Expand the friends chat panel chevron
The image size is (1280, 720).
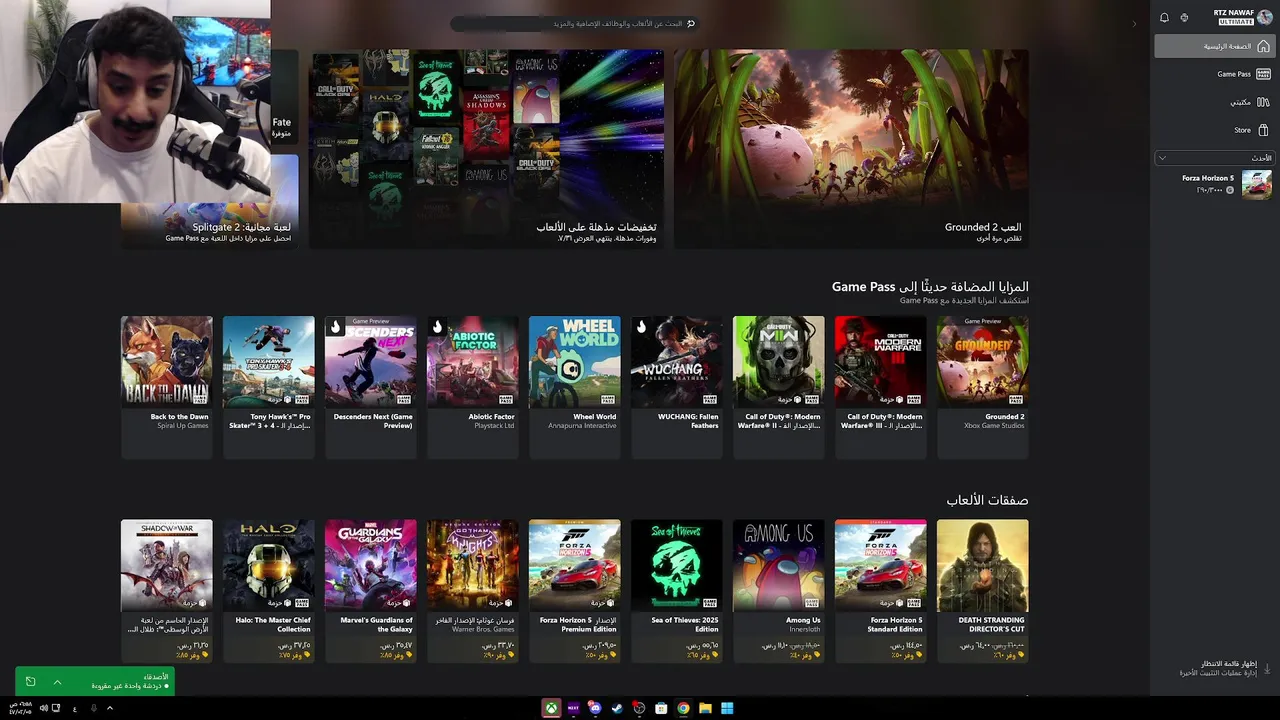(57, 682)
